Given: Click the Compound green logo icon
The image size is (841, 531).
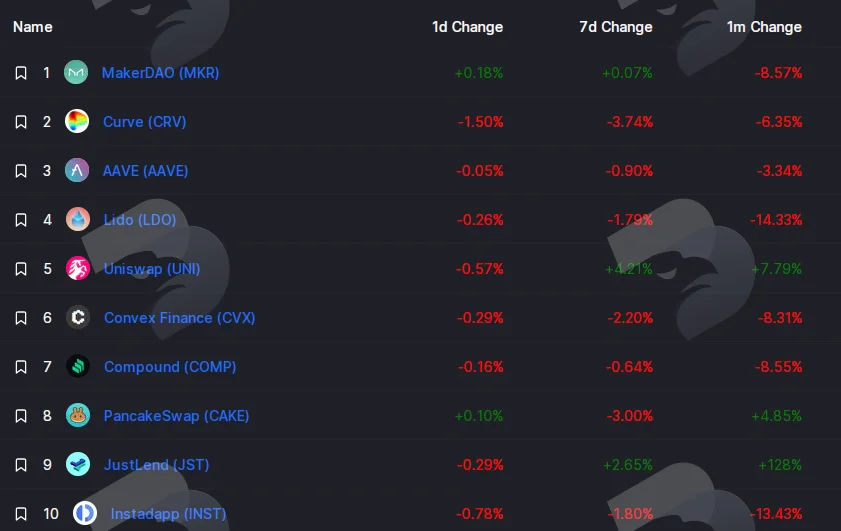Looking at the screenshot, I should click(78, 366).
